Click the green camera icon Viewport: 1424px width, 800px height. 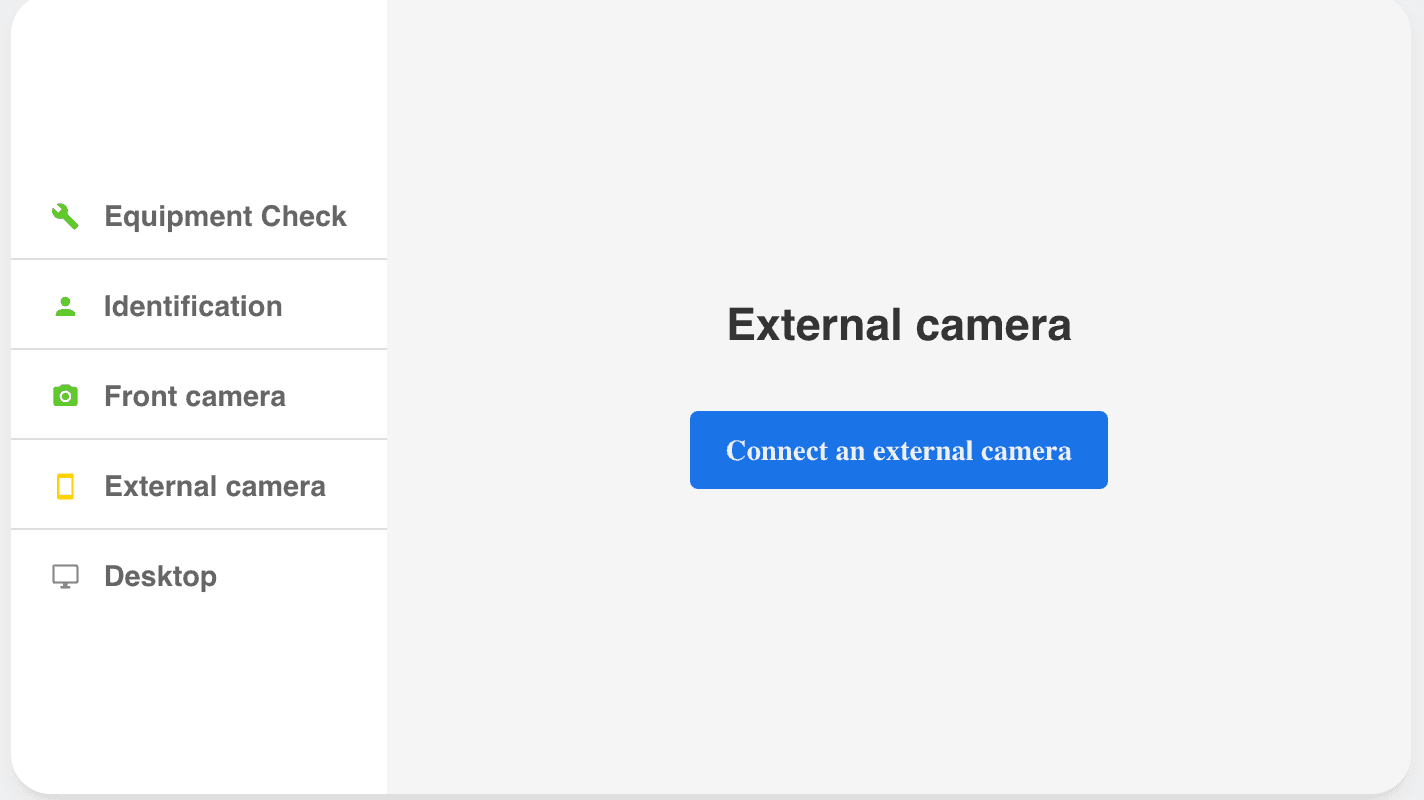pyautogui.click(x=65, y=396)
